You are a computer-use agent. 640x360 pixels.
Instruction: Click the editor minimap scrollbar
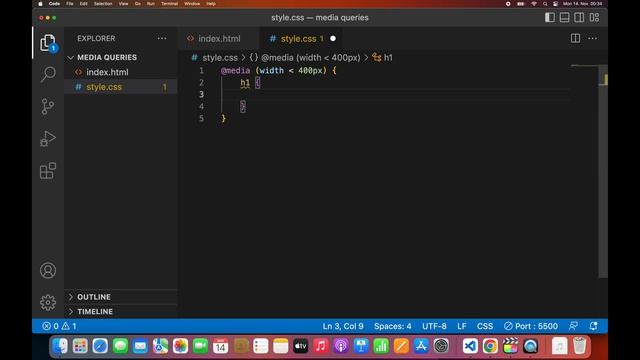click(603, 171)
